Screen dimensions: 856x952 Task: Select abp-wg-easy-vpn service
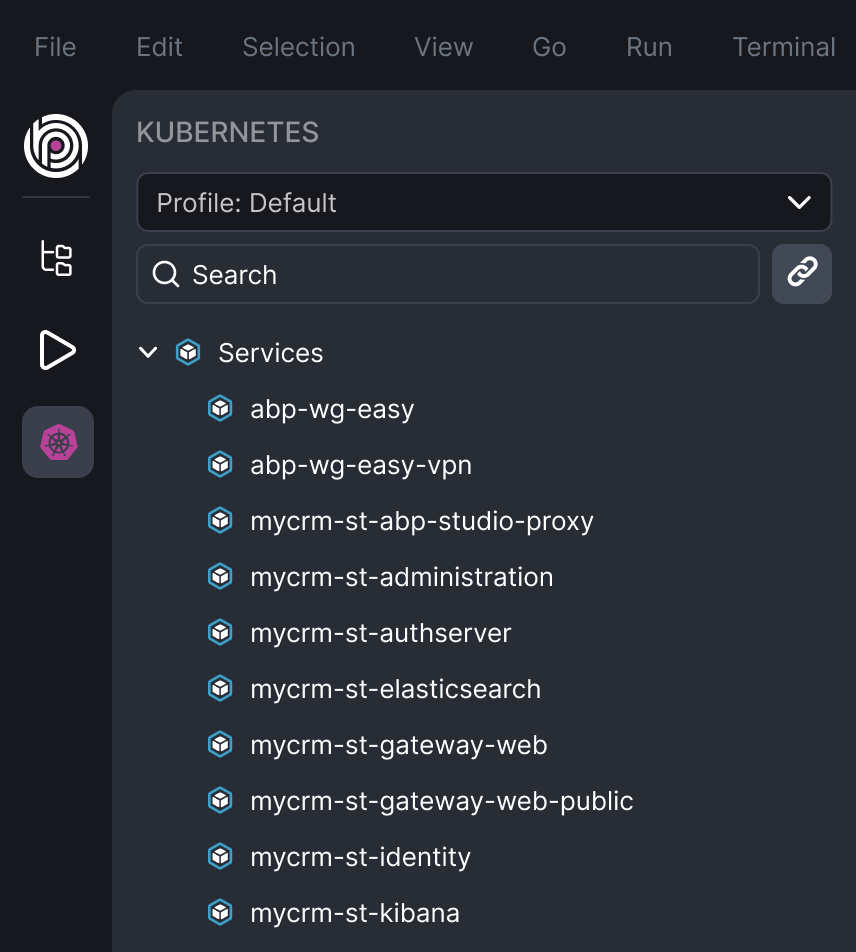coord(361,465)
